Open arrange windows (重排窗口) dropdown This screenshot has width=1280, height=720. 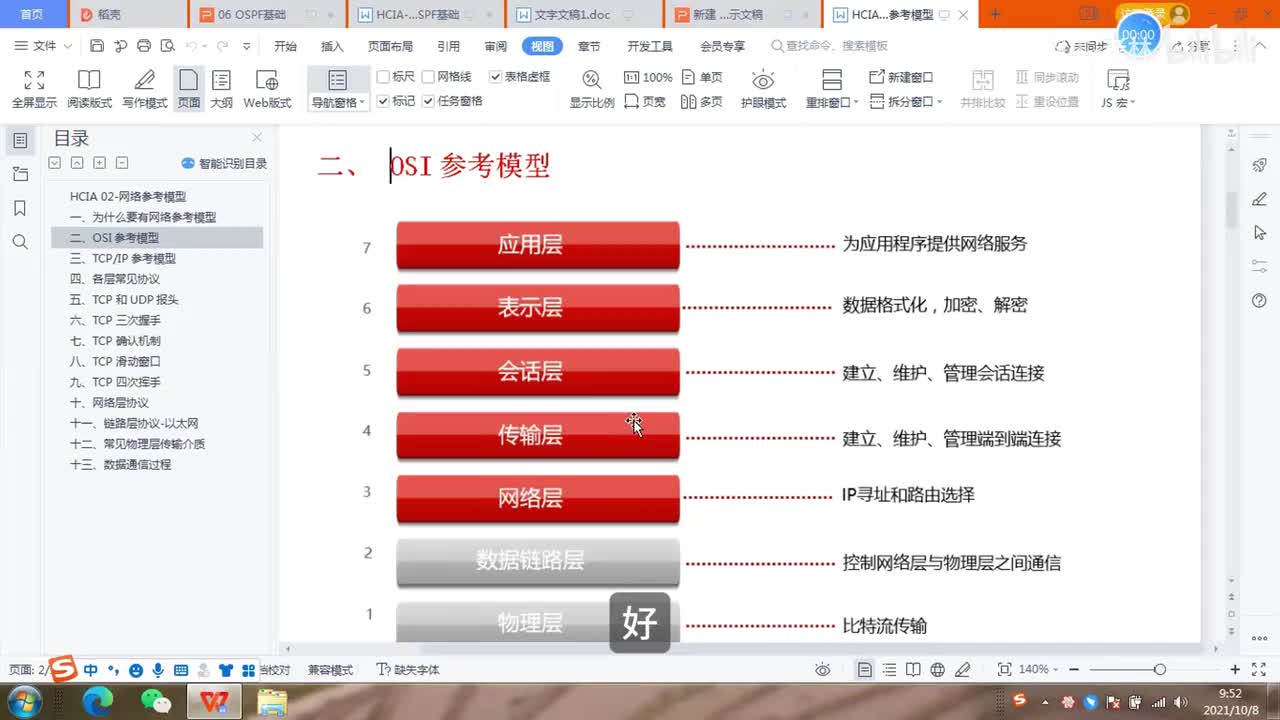[x=832, y=102]
